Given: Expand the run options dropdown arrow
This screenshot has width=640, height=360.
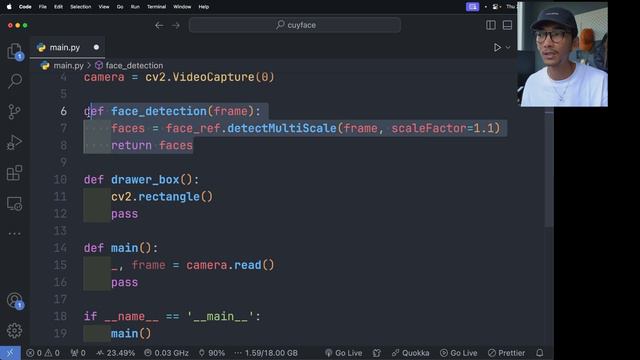Looking at the screenshot, I should (508, 48).
